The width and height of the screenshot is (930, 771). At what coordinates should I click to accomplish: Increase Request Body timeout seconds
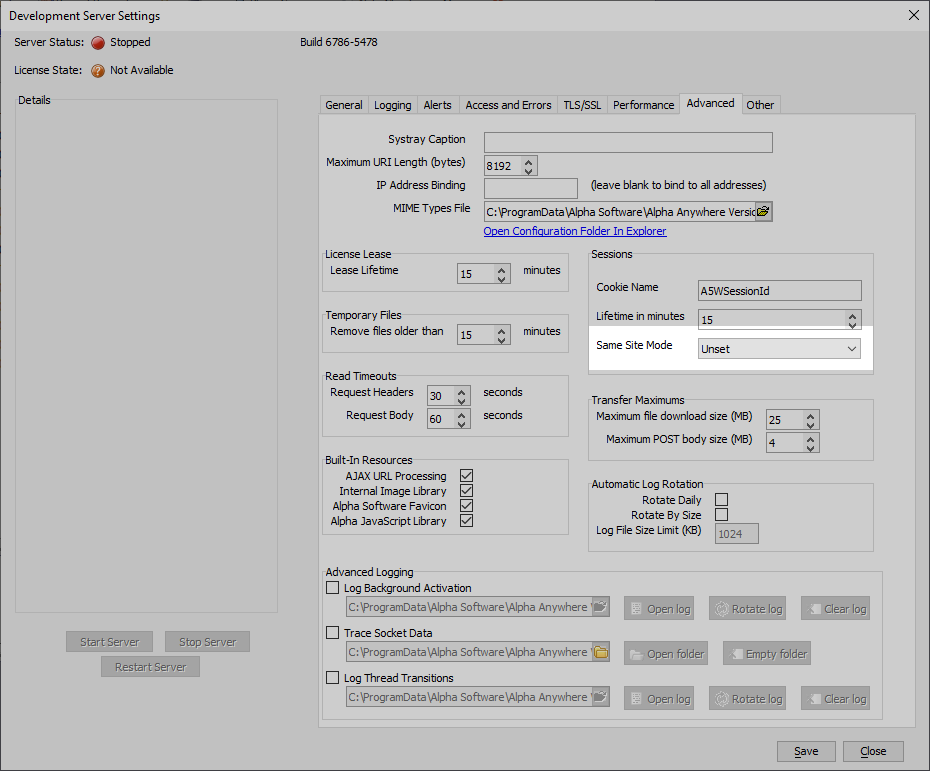click(x=461, y=415)
